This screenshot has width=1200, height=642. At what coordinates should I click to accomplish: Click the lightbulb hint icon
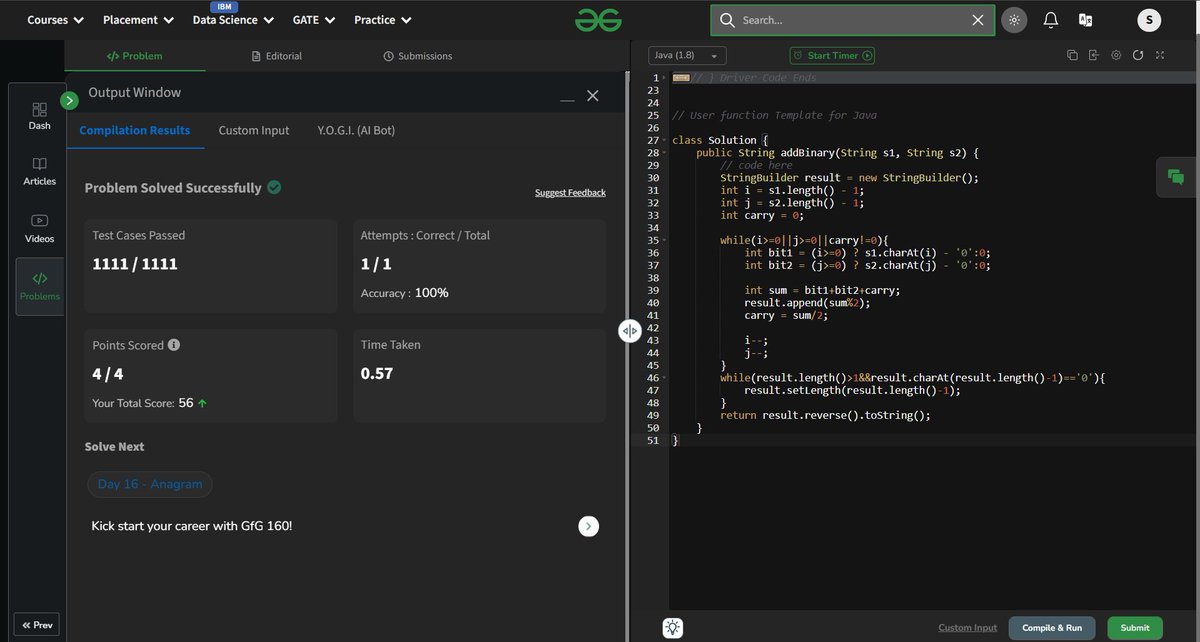(x=673, y=628)
